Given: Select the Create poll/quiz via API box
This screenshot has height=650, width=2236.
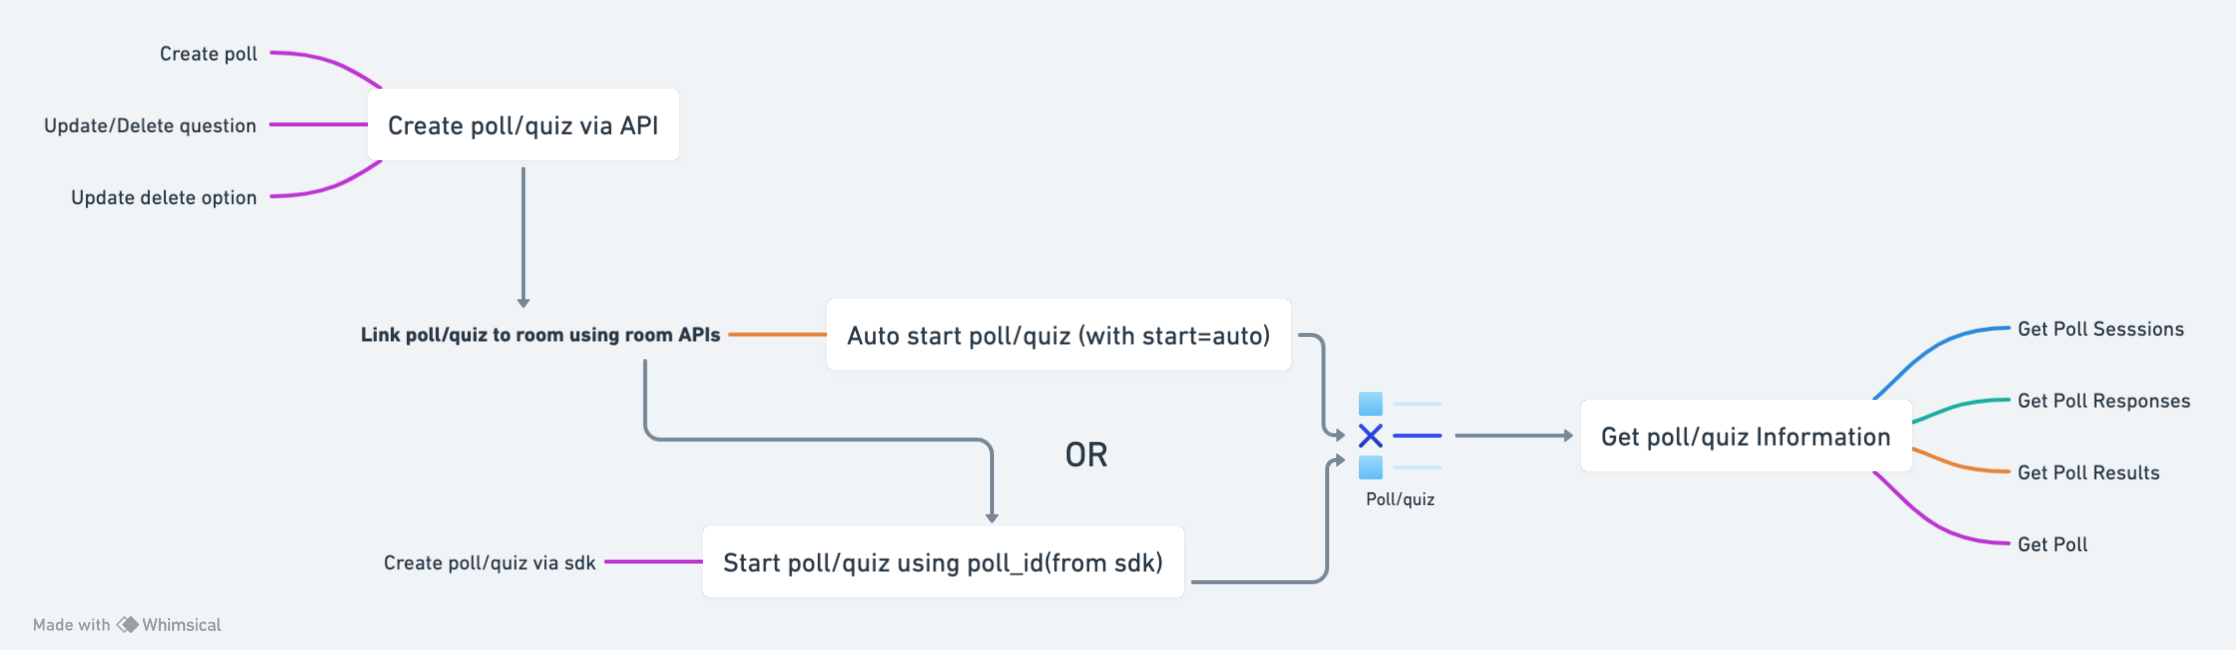Looking at the screenshot, I should tap(523, 125).
